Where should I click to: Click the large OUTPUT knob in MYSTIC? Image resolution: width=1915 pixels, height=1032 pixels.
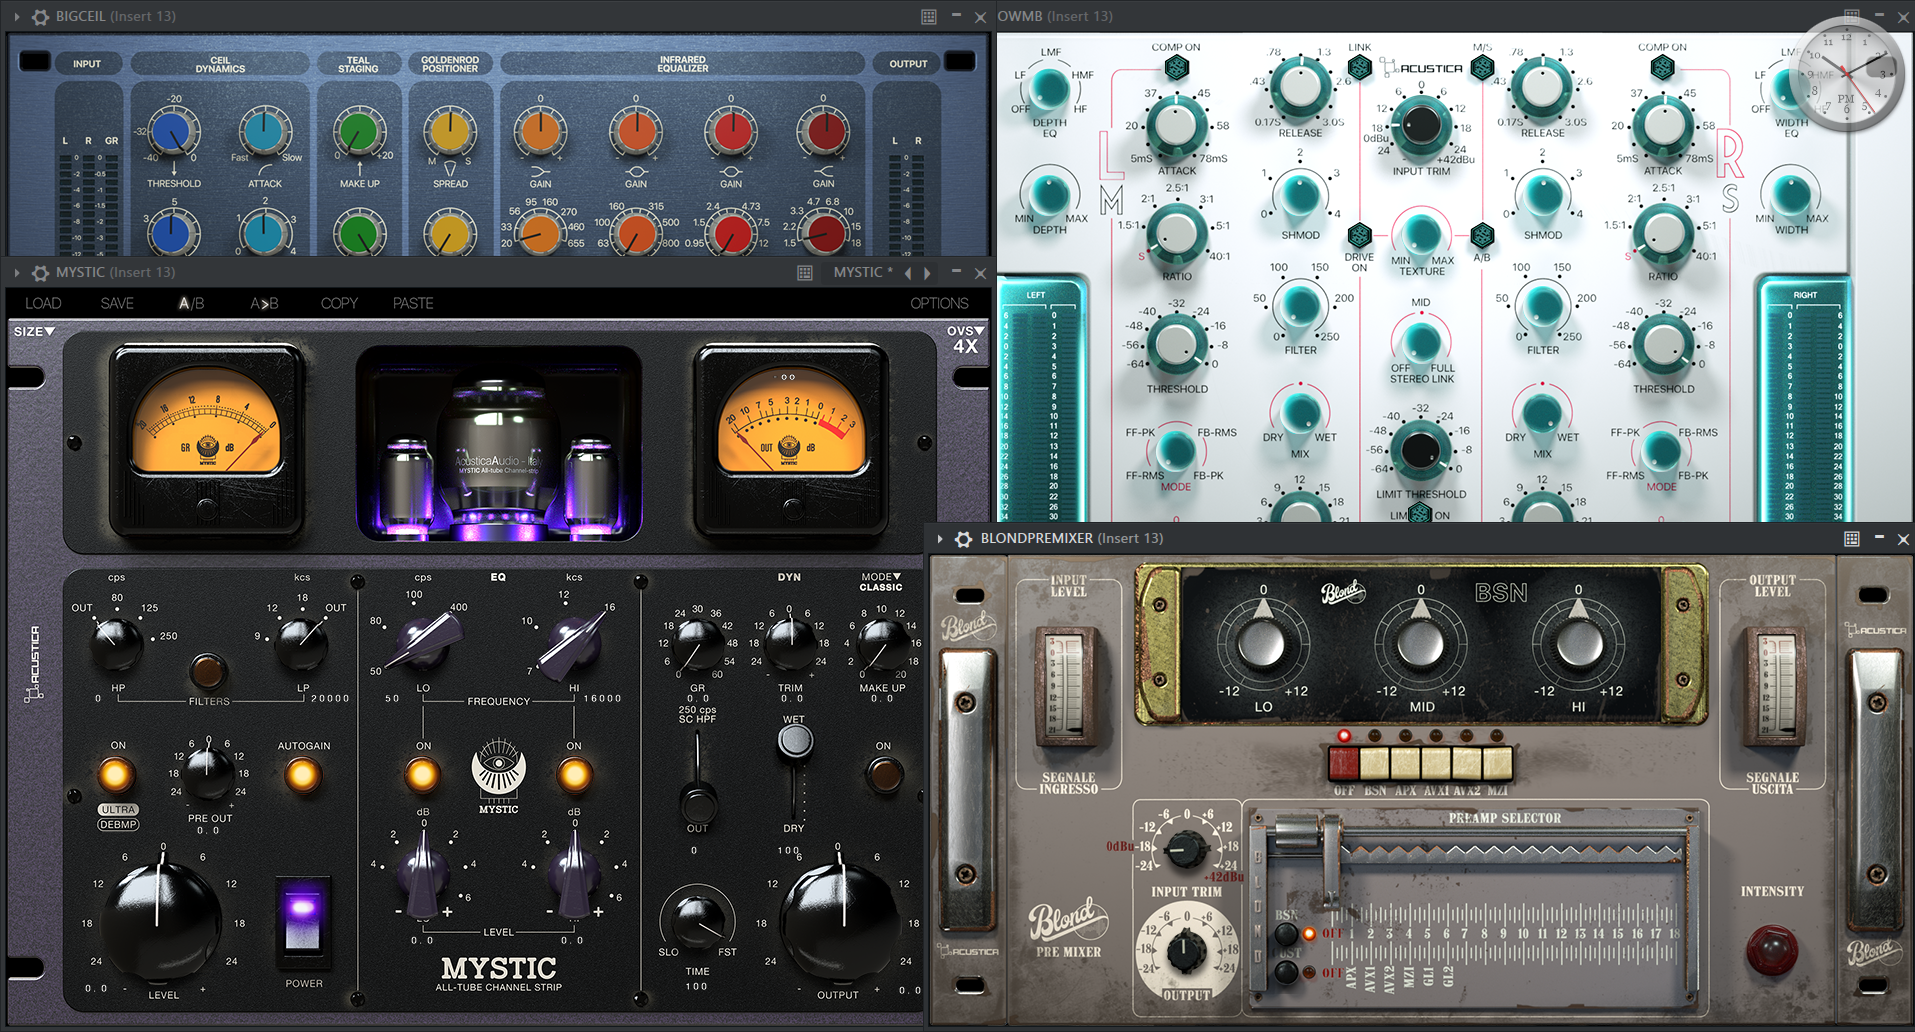838,922
